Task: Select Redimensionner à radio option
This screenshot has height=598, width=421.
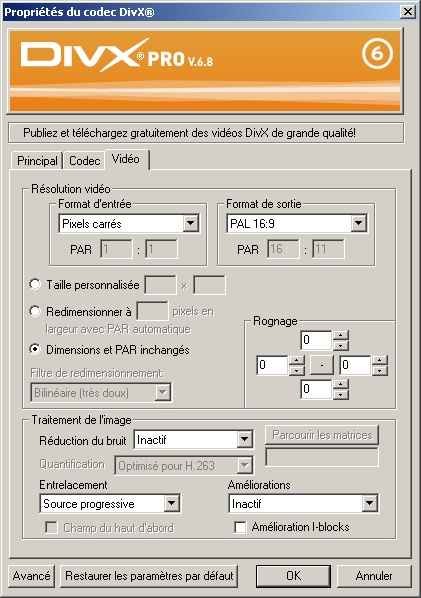Action: click(x=35, y=312)
